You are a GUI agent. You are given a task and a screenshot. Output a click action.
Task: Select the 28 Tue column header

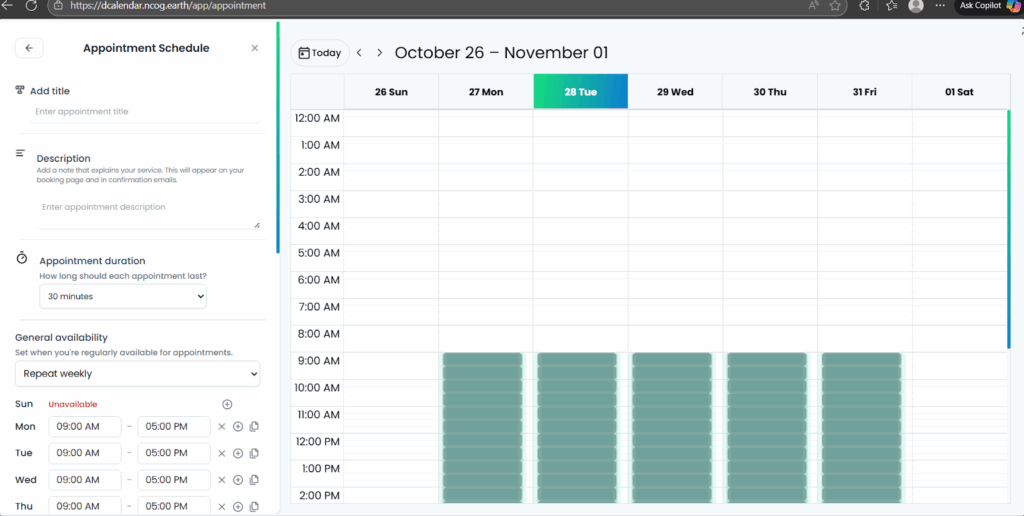(x=580, y=92)
